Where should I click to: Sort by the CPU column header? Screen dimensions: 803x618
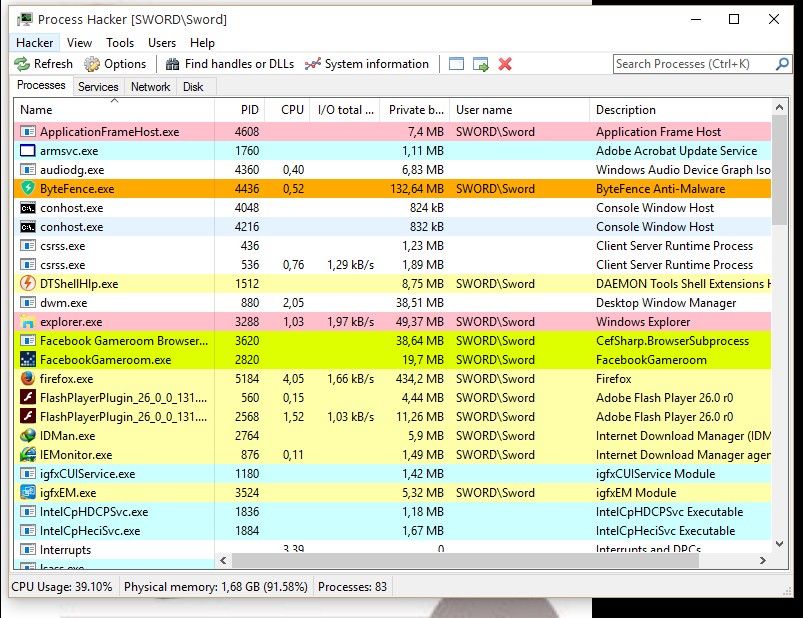click(287, 110)
